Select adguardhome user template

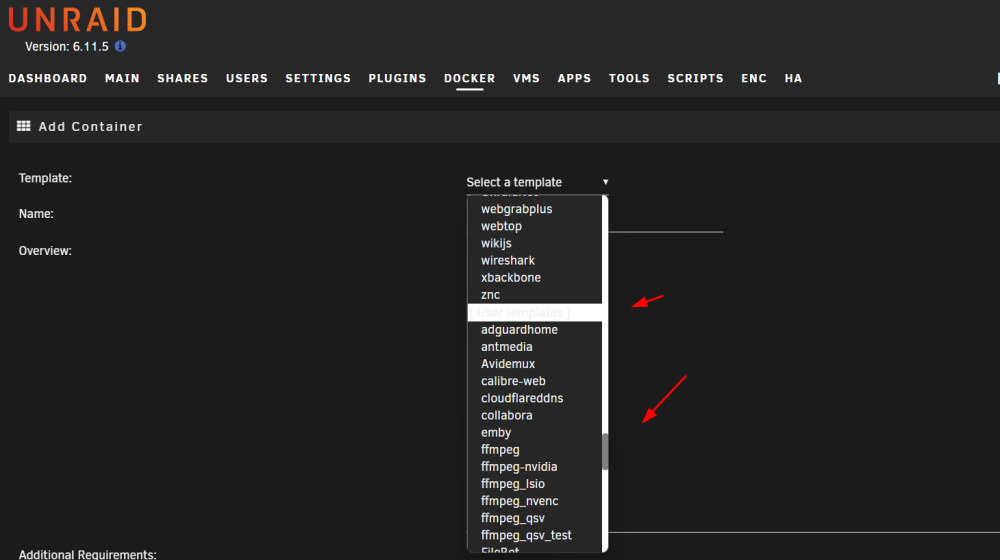point(534,330)
